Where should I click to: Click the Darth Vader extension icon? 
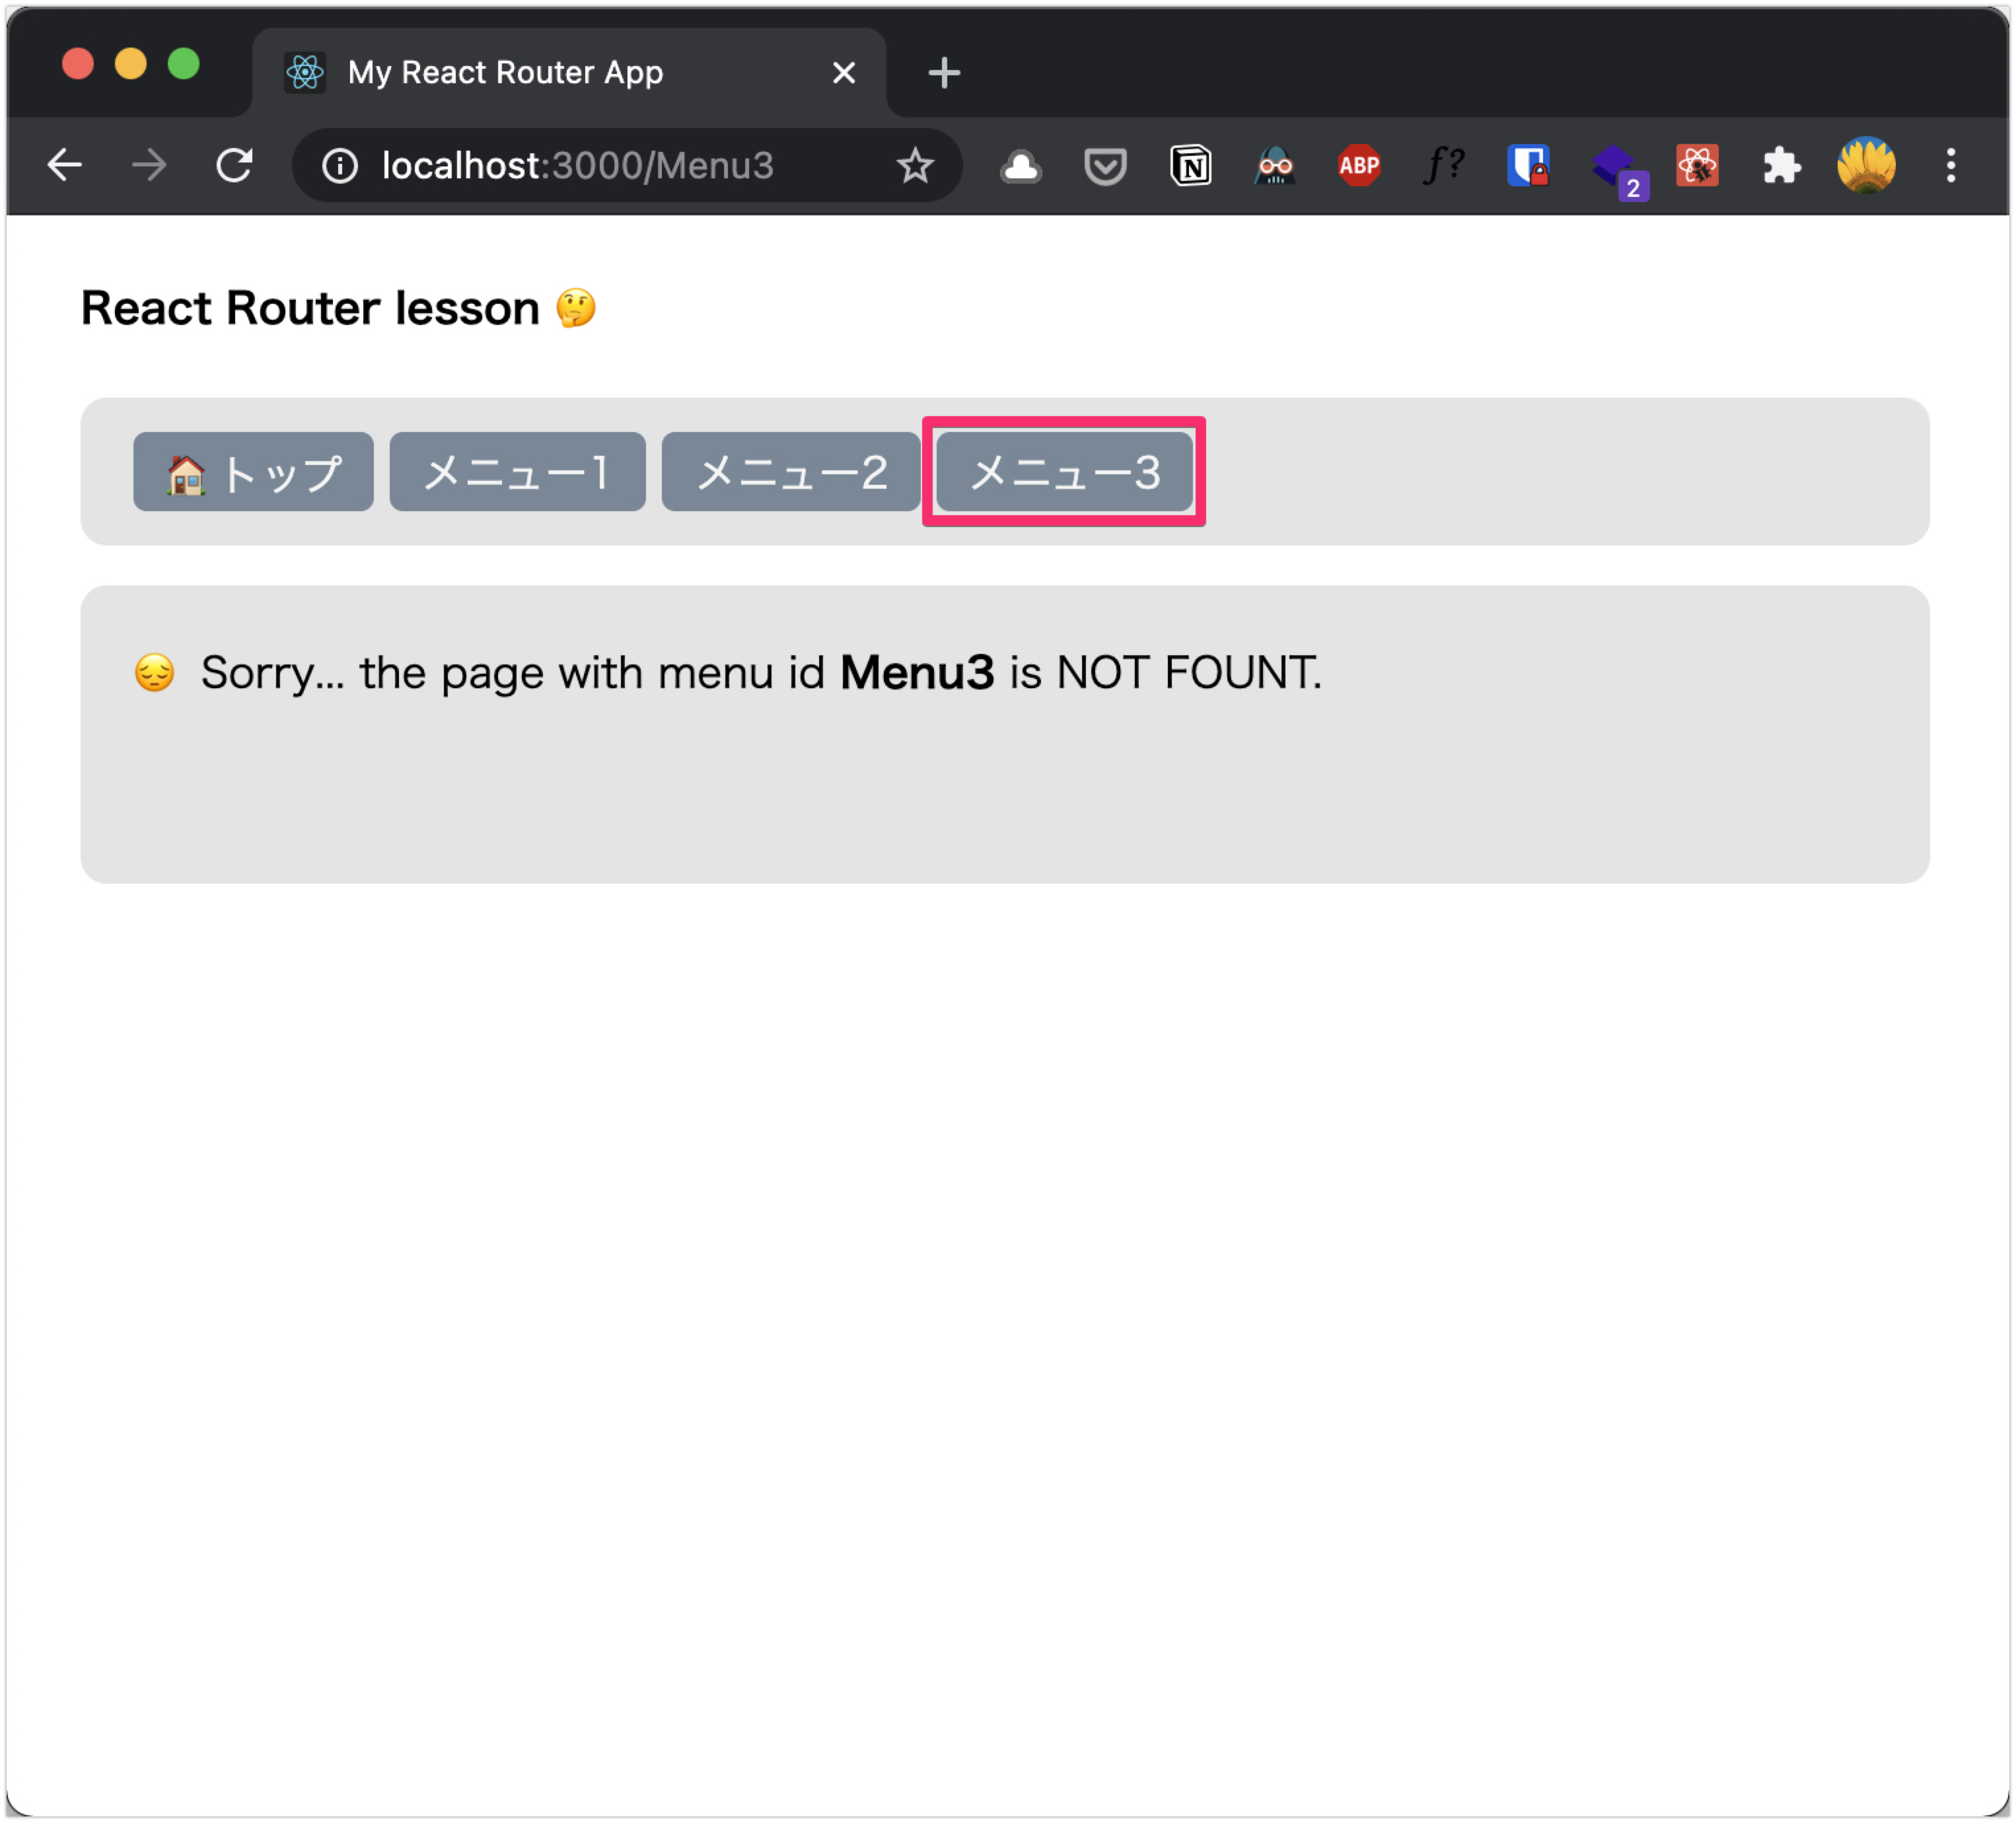point(1274,166)
